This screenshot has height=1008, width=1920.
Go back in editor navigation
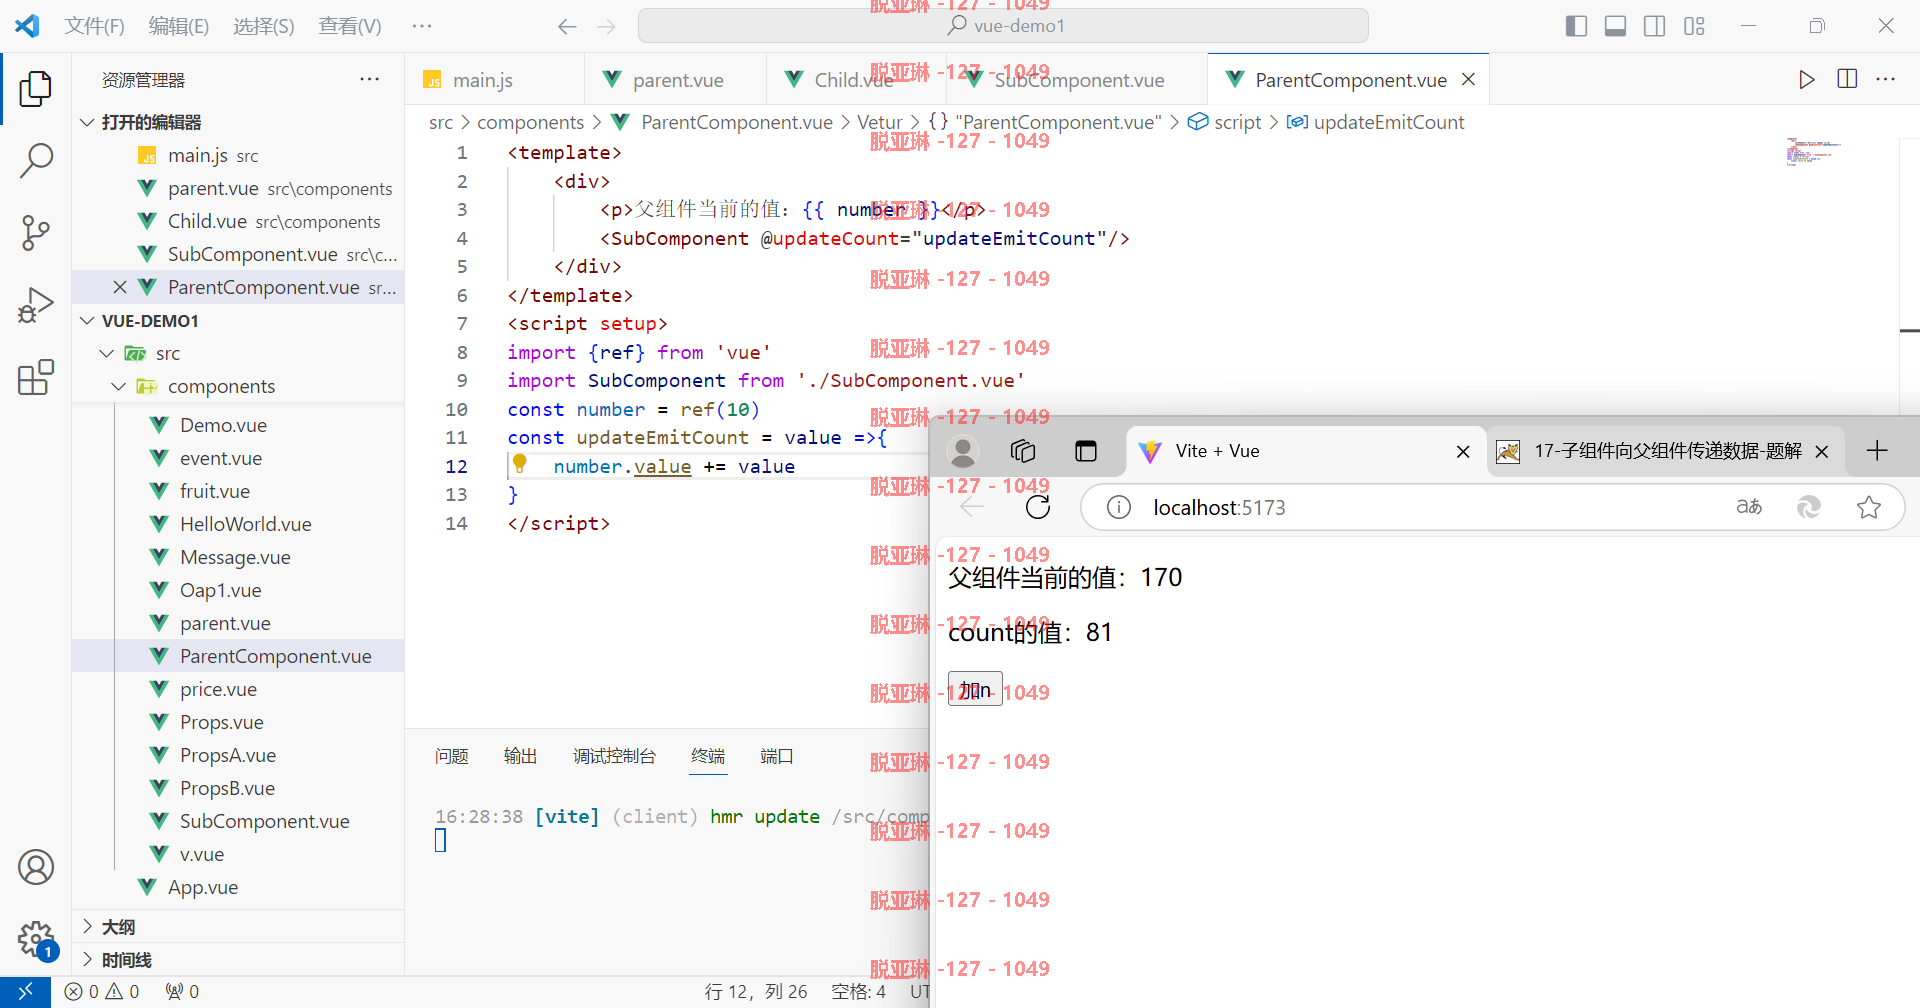tap(567, 26)
